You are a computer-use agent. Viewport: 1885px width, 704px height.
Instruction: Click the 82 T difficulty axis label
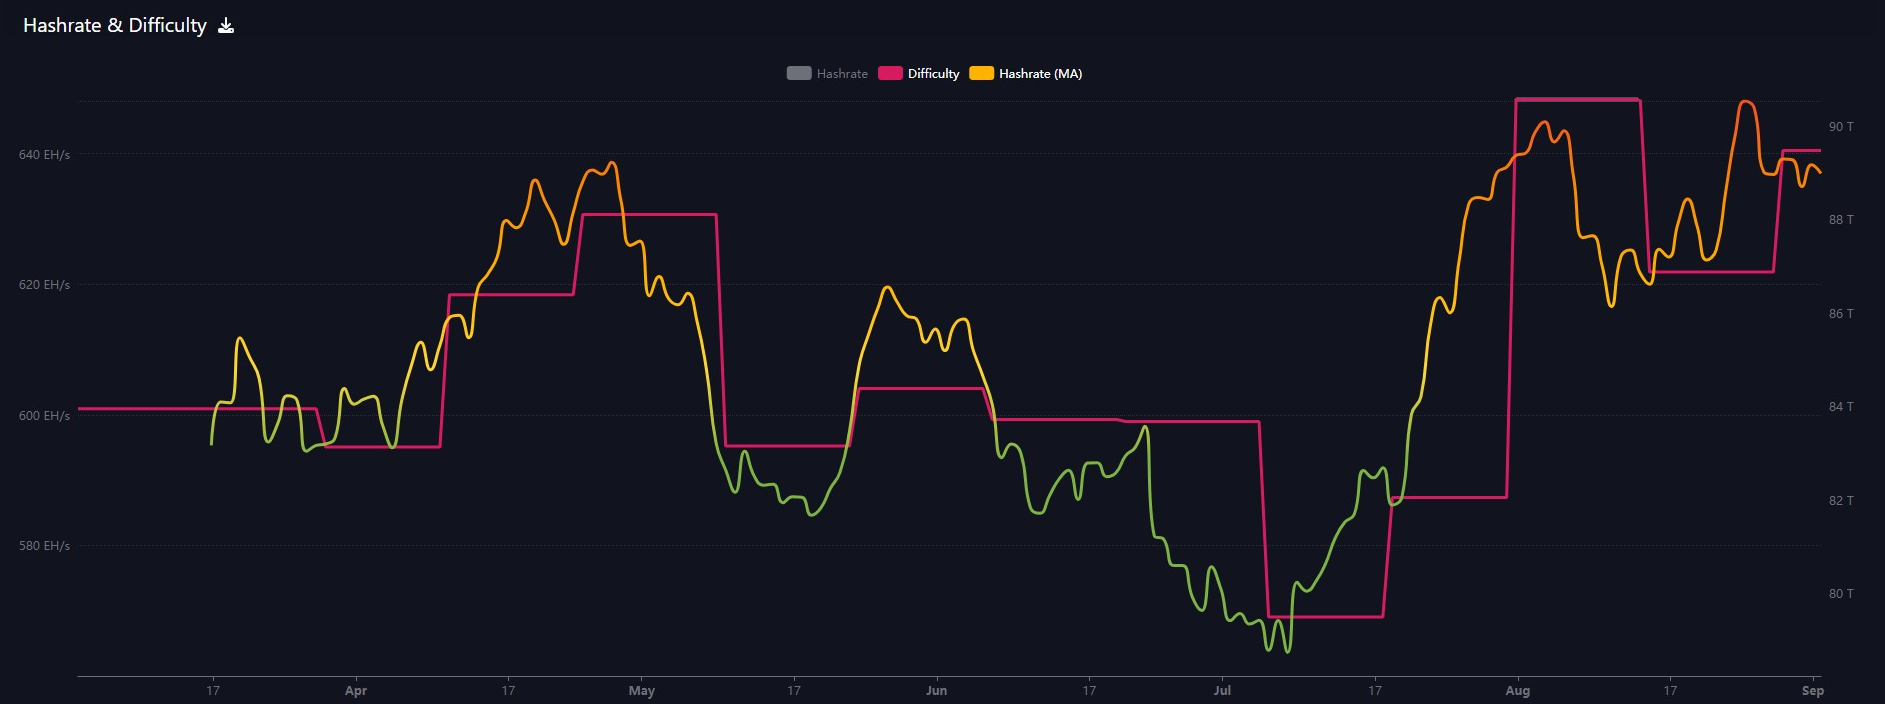point(1841,501)
